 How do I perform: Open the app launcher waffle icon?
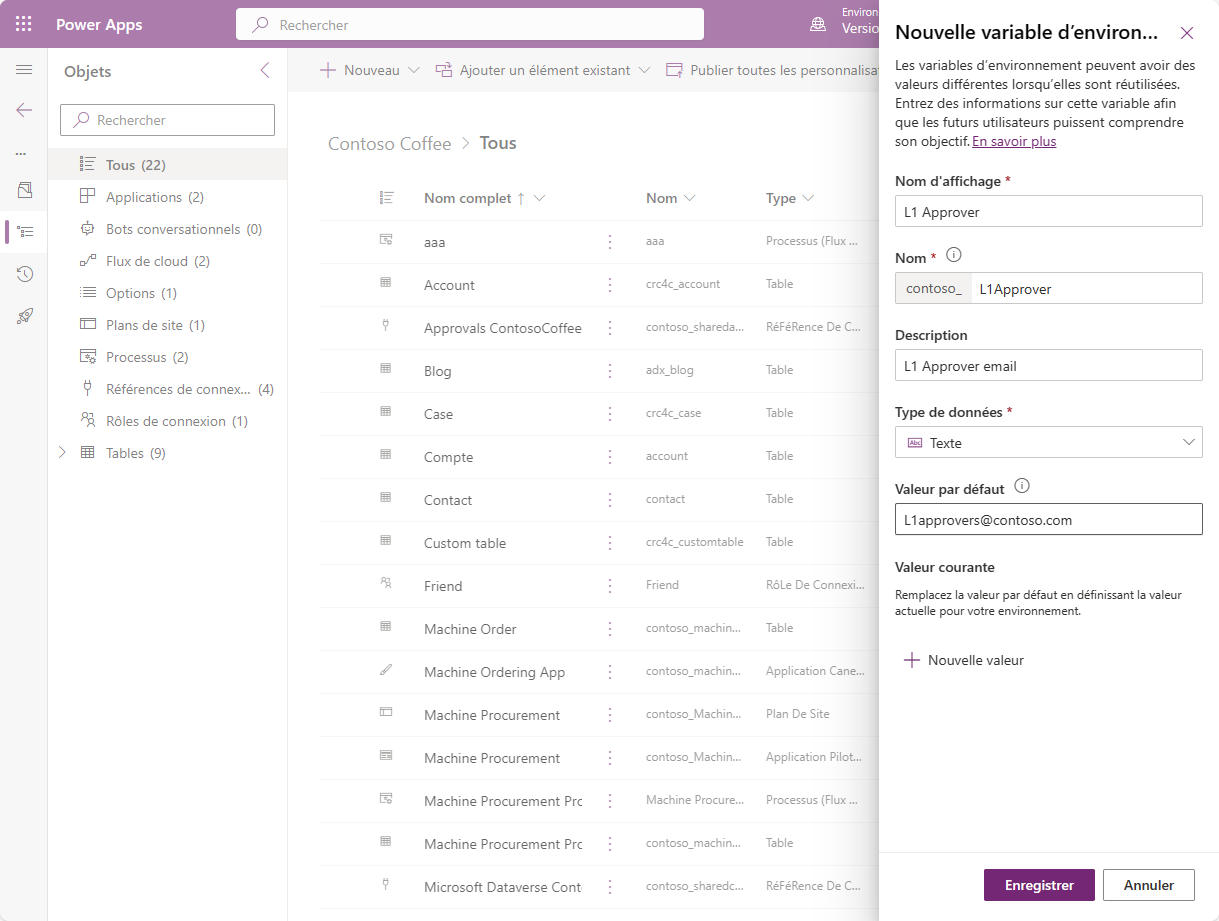click(x=24, y=24)
